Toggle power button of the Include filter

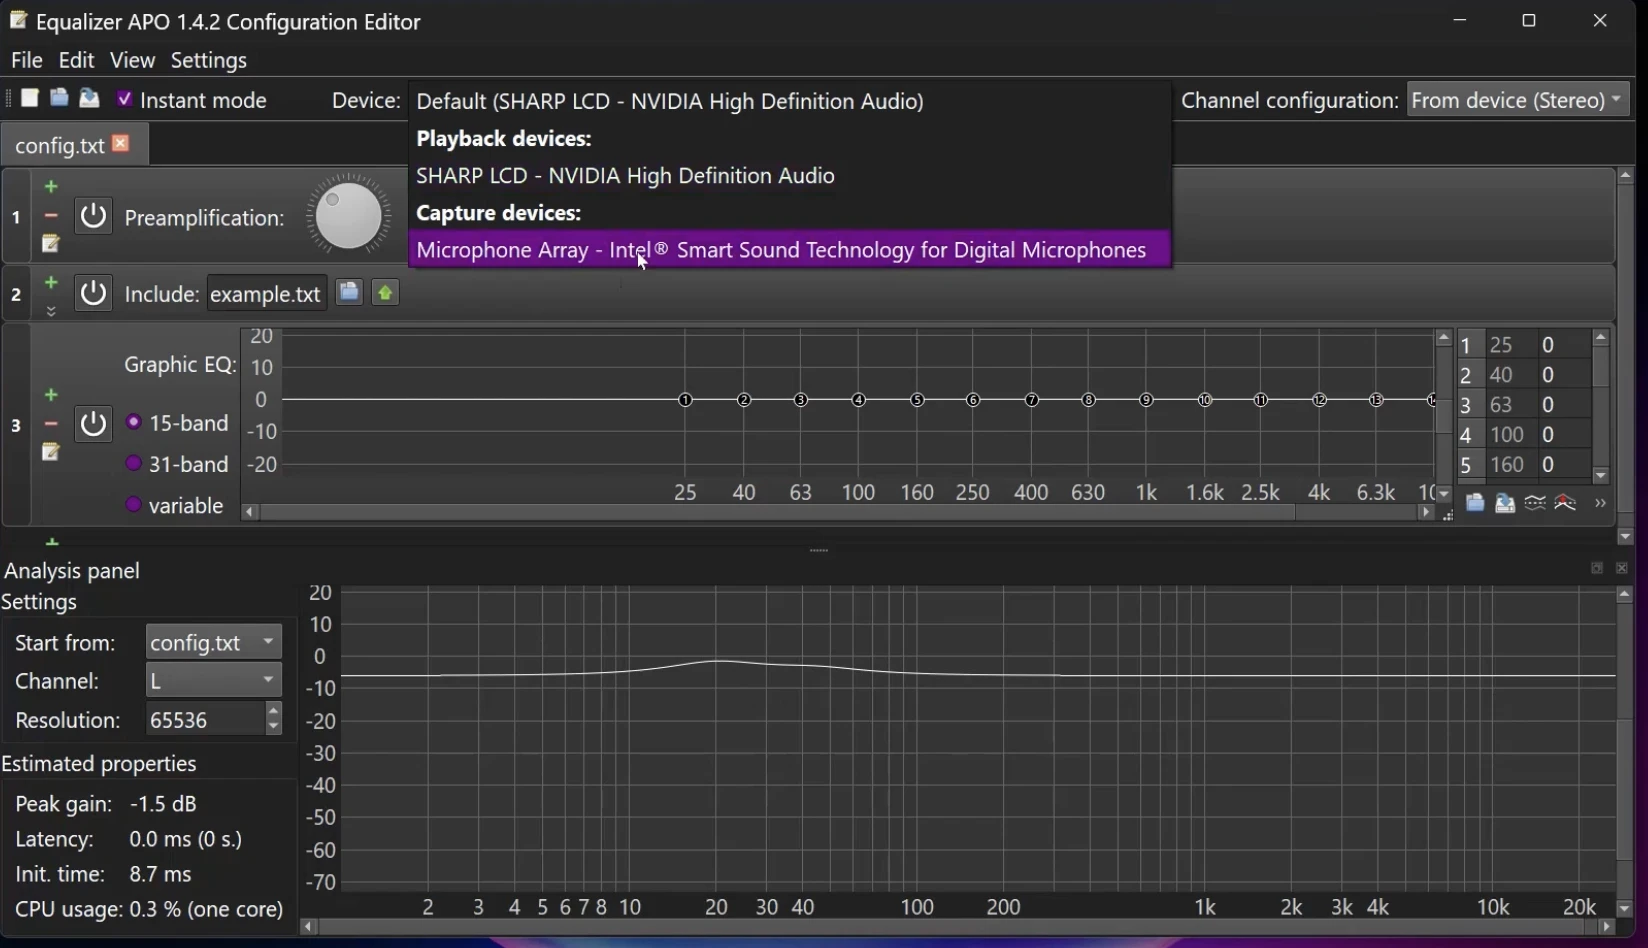93,293
